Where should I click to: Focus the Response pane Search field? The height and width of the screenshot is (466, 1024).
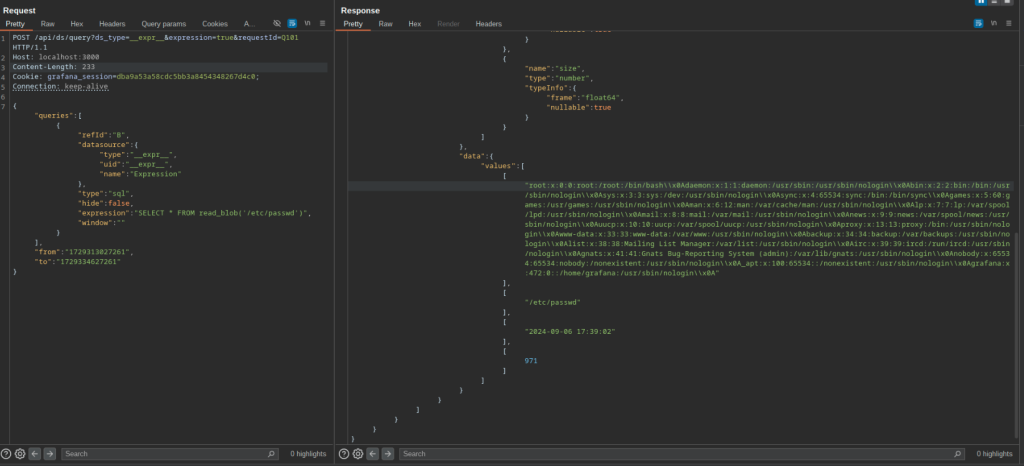(682, 454)
